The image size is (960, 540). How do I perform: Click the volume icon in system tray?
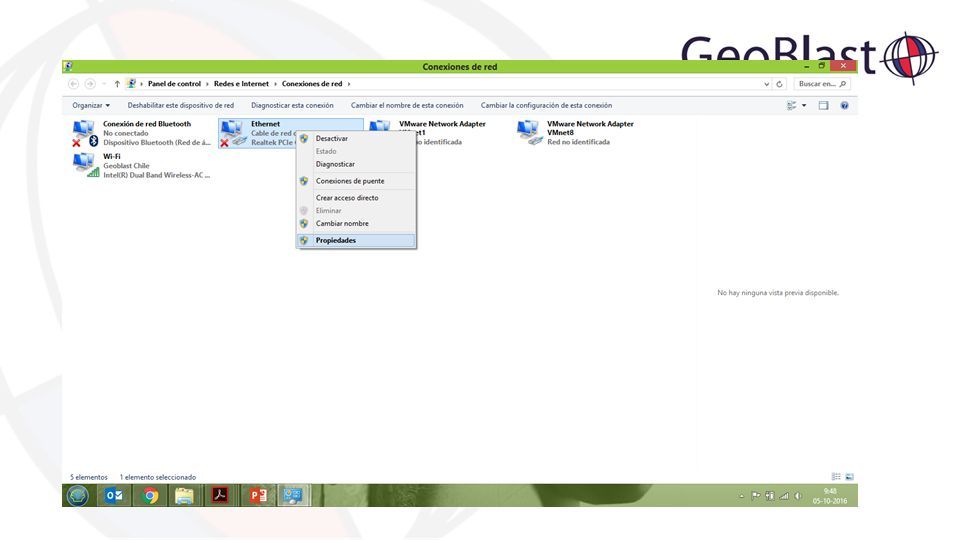[798, 496]
